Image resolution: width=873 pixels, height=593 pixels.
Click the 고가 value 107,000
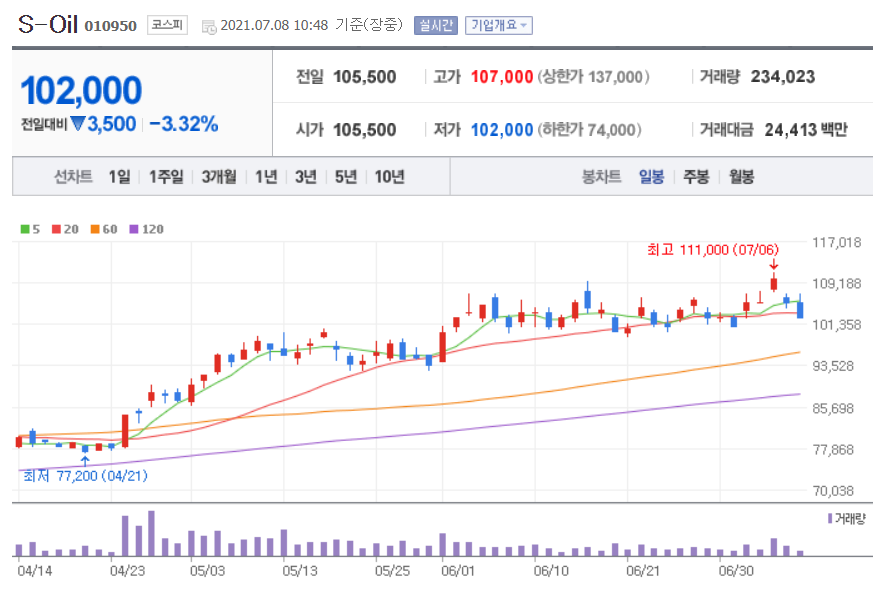click(502, 77)
